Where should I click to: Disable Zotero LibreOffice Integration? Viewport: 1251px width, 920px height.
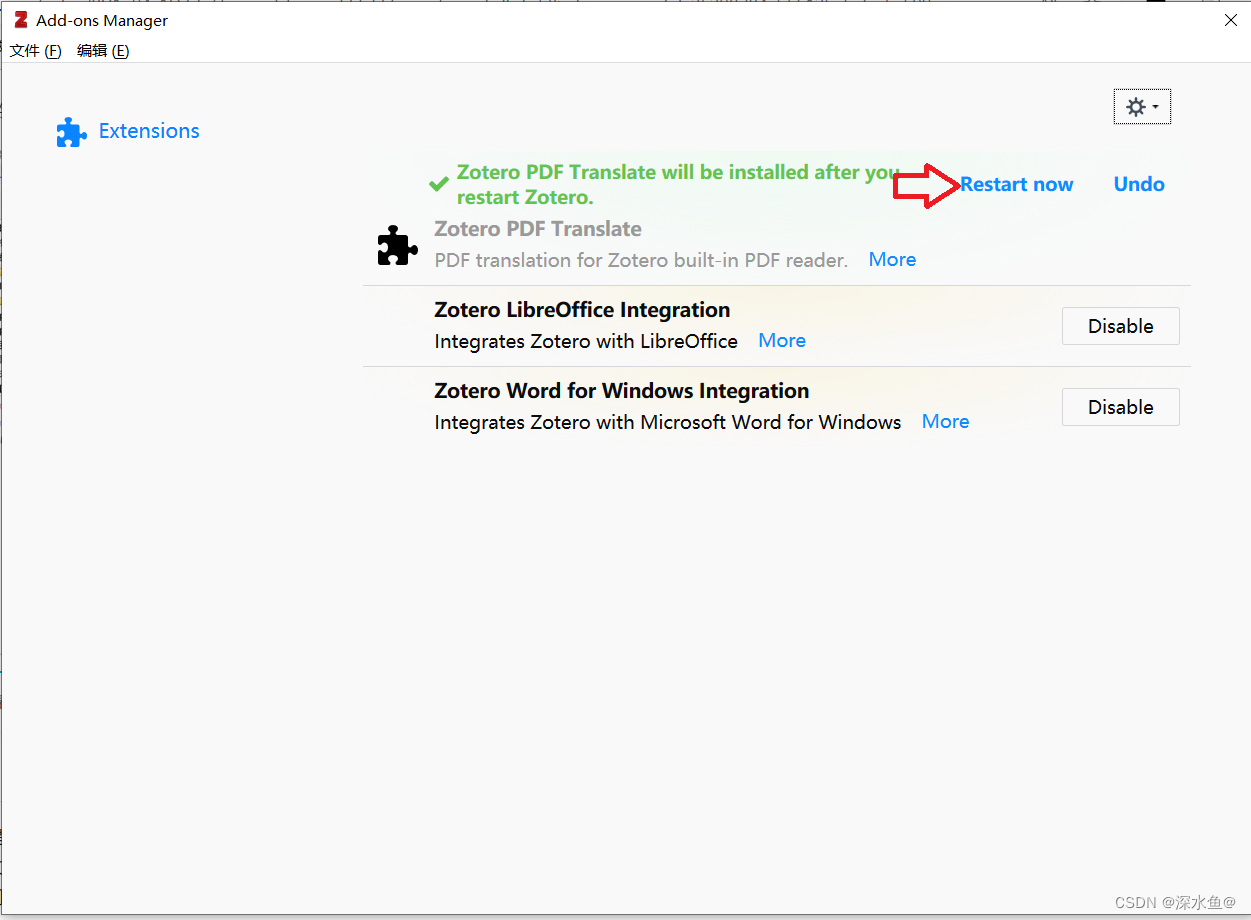point(1120,326)
